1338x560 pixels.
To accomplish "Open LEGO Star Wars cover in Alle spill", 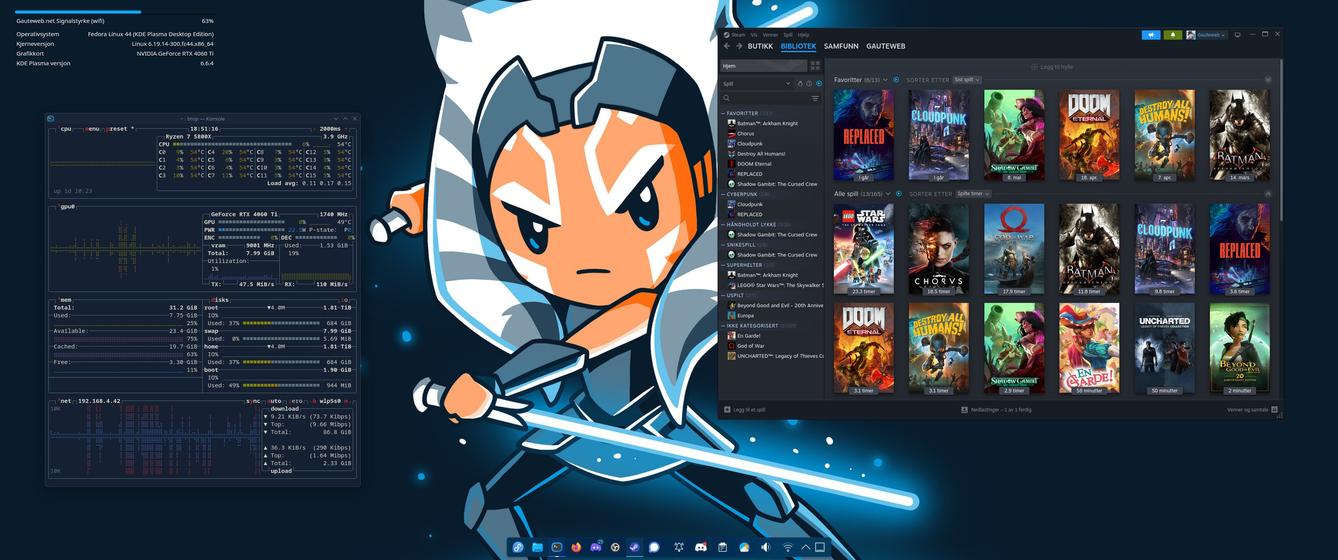I will [x=863, y=249].
